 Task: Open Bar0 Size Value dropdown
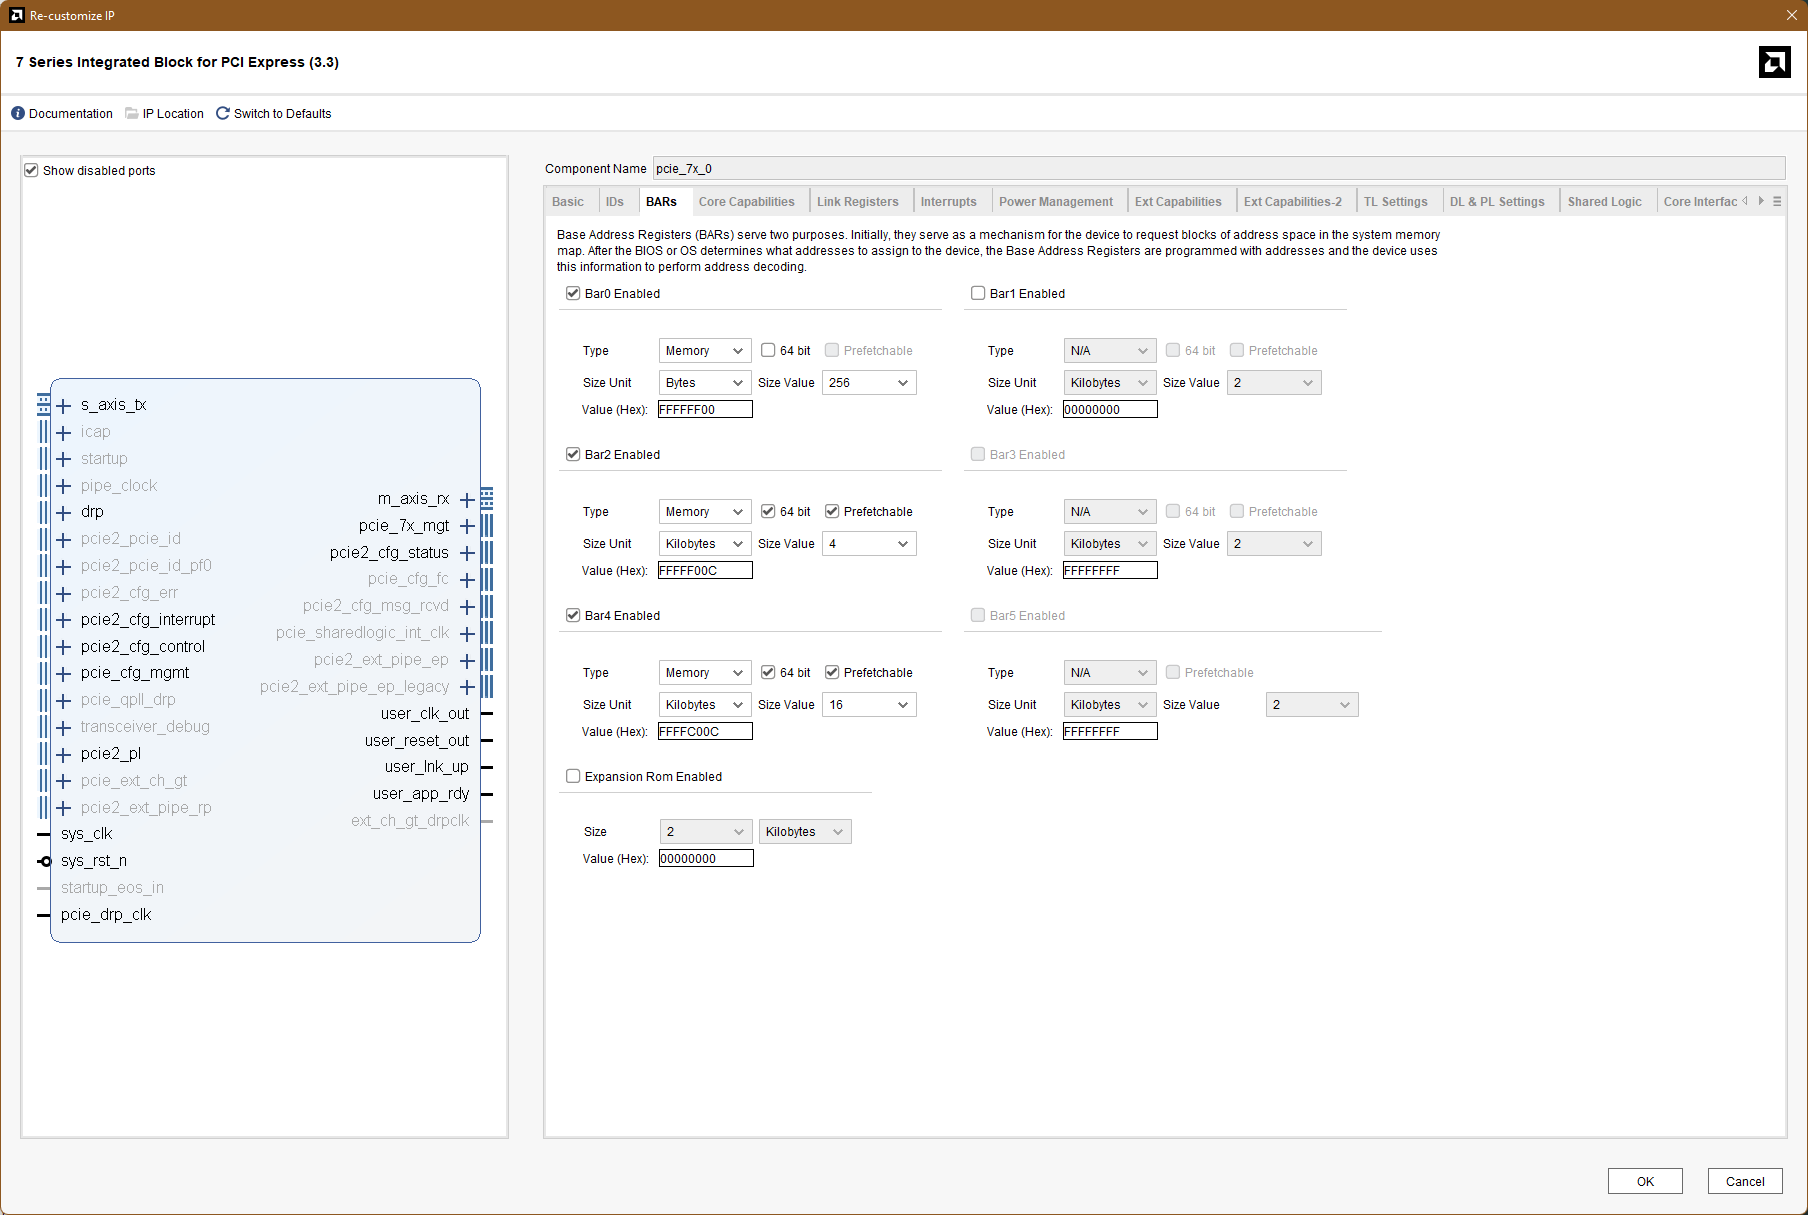coord(869,383)
